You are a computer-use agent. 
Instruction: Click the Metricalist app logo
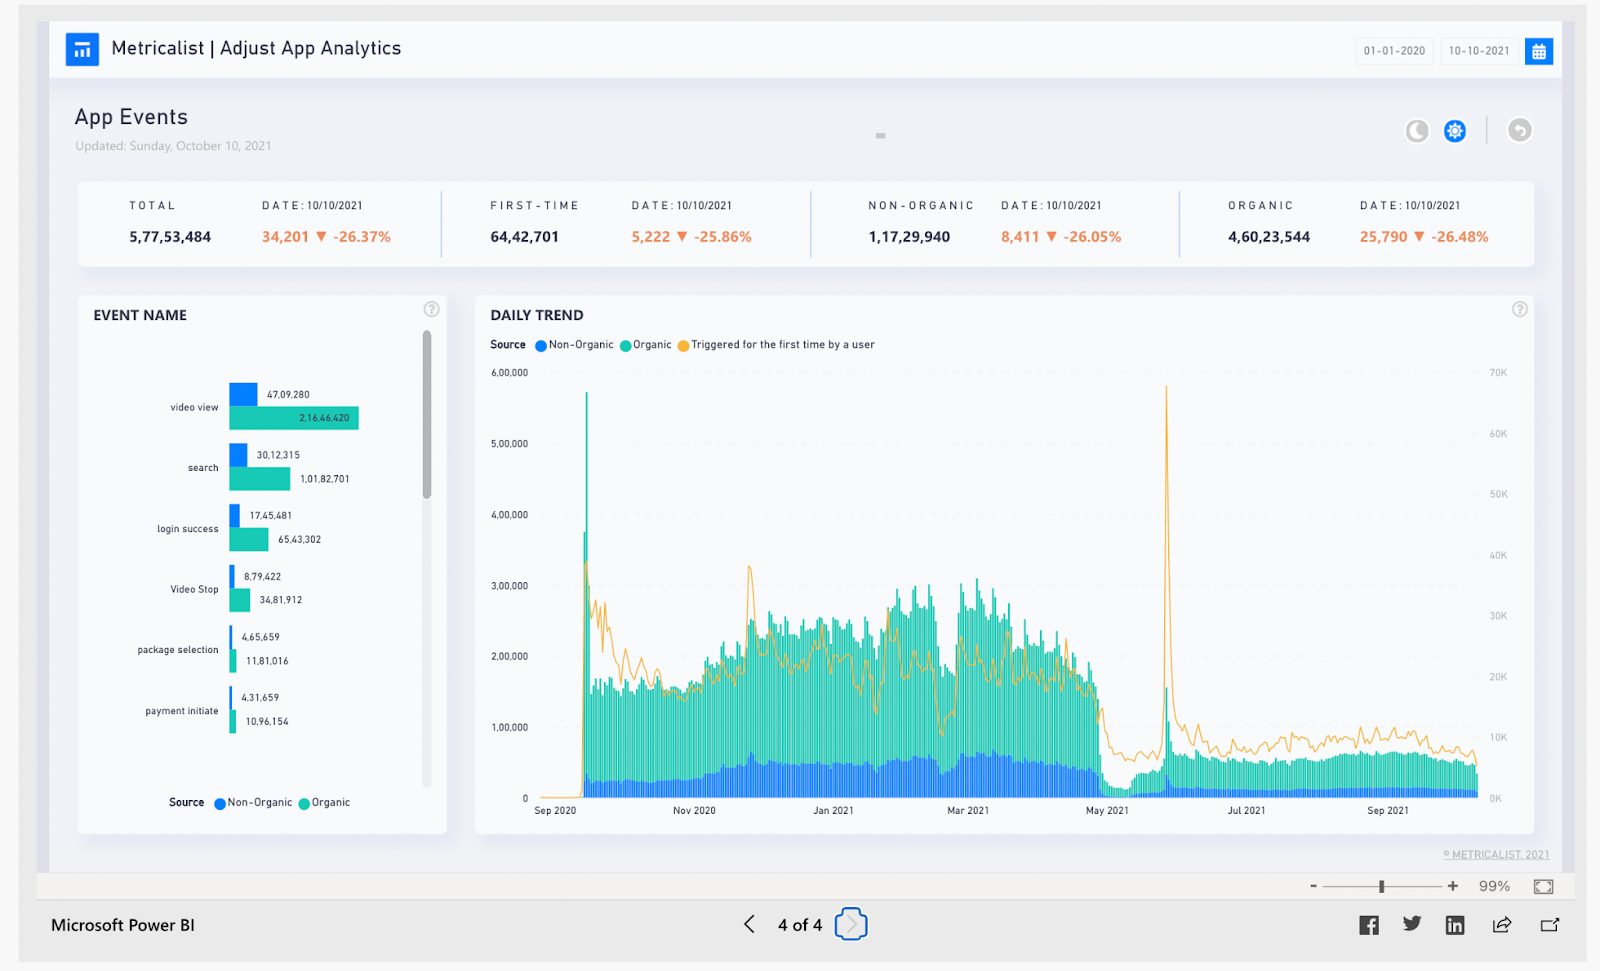coord(82,48)
